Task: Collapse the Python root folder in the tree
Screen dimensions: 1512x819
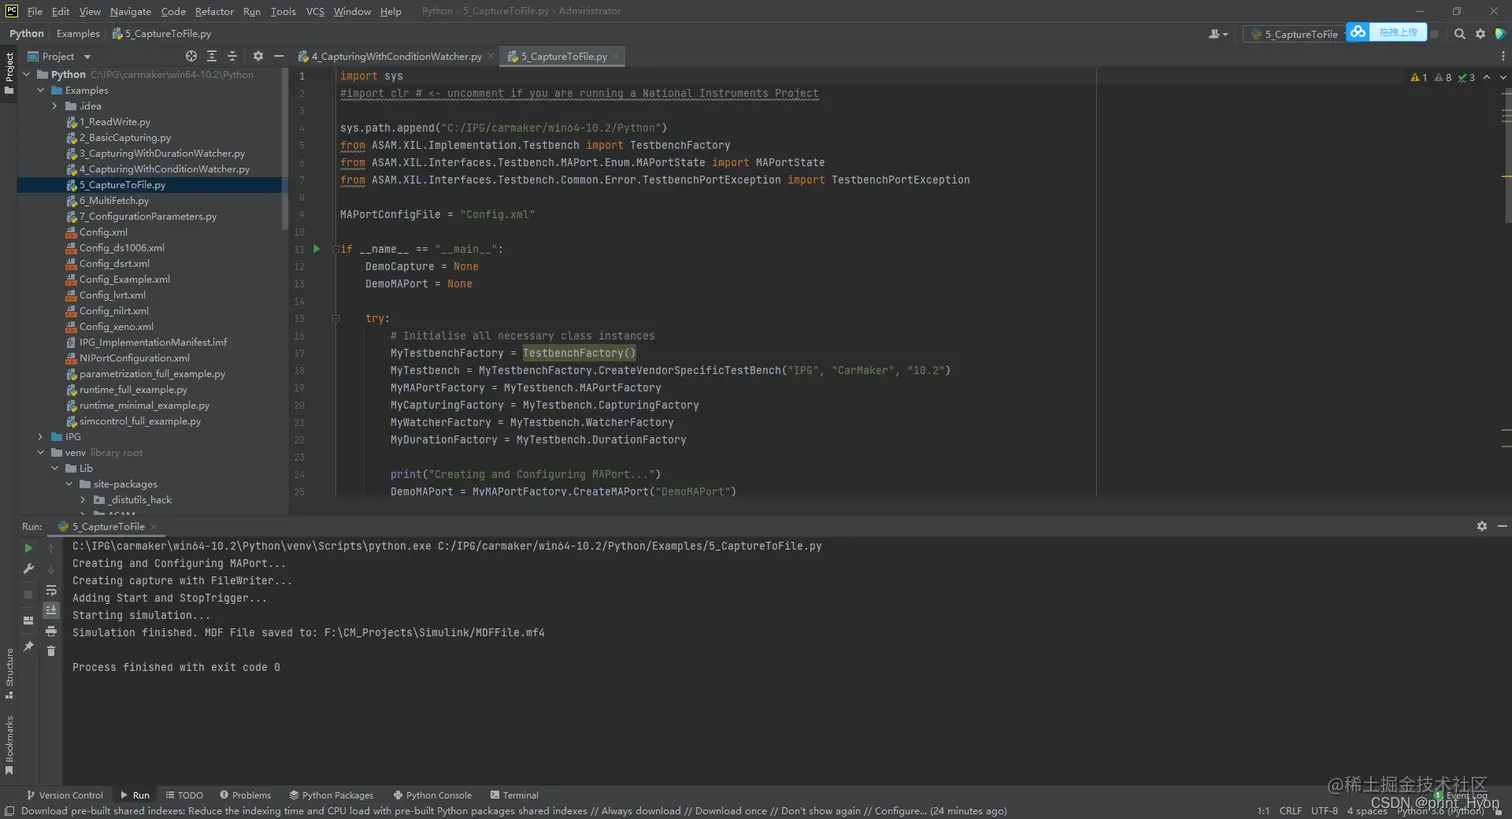Action: click(26, 74)
